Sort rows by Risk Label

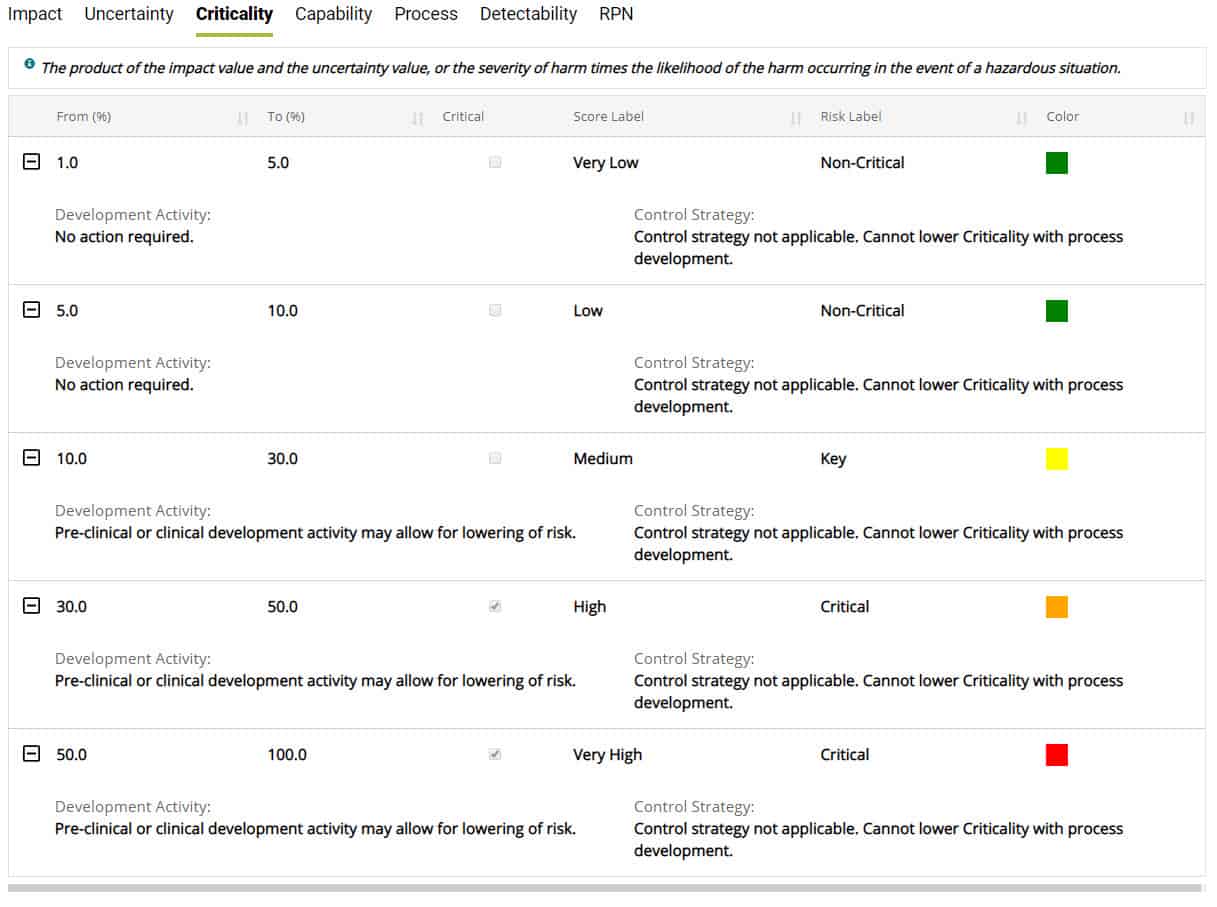point(1023,117)
